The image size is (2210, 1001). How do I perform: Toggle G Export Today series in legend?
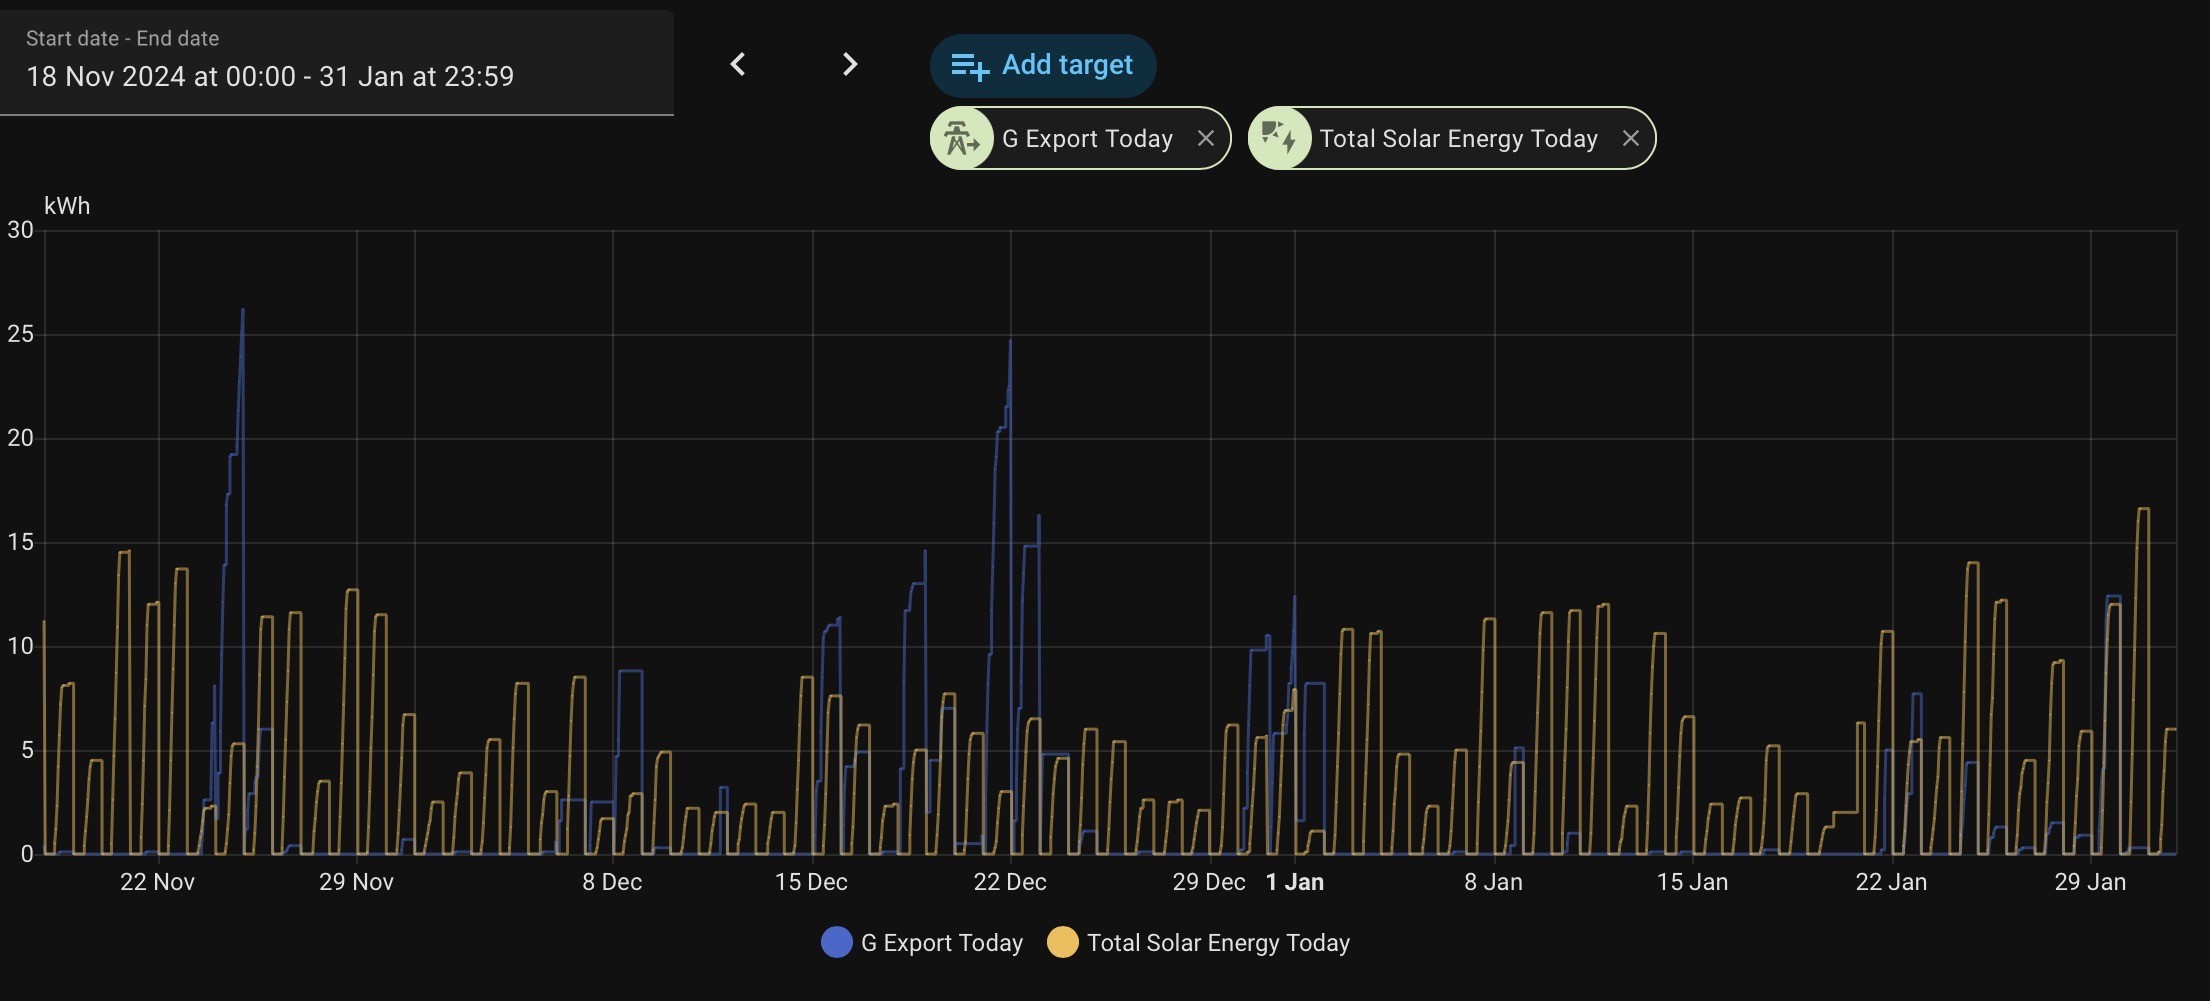coord(922,943)
